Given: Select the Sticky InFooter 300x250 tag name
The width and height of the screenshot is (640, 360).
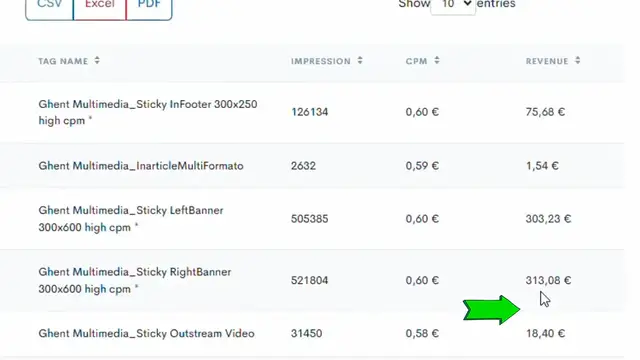Looking at the screenshot, I should point(148,112).
